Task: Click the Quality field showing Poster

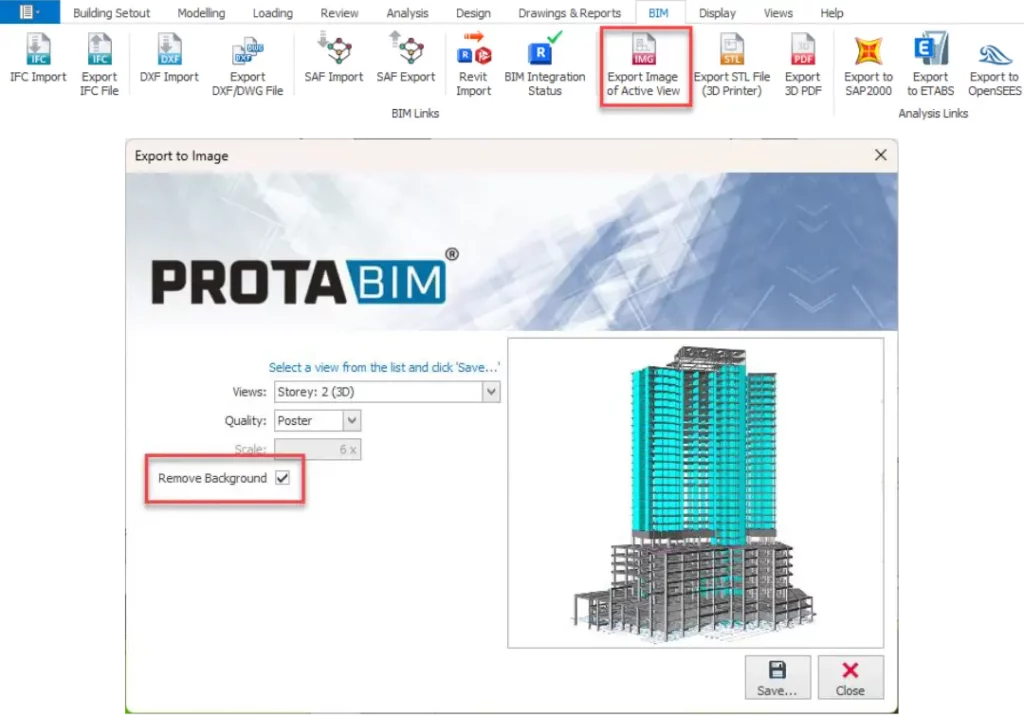Action: [x=317, y=421]
